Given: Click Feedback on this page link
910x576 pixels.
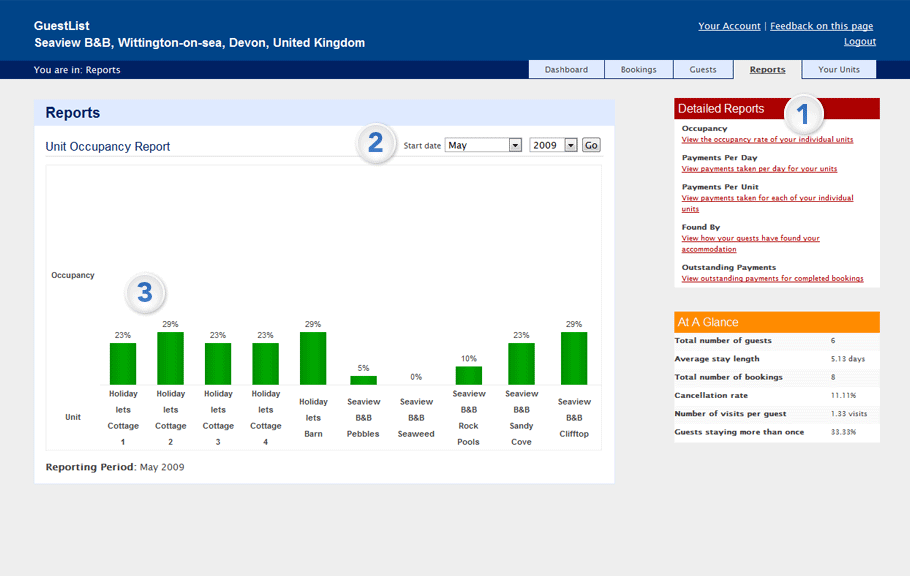Looking at the screenshot, I should coord(821,26).
